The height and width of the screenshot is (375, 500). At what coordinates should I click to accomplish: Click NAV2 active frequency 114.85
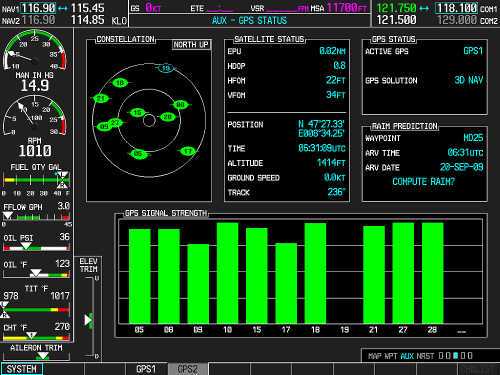pos(88,20)
